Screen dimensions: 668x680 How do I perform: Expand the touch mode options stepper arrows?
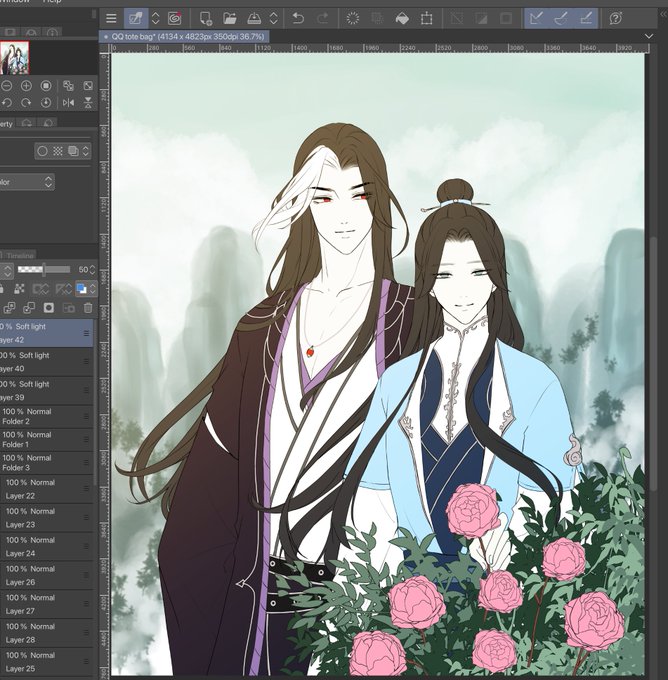pos(155,18)
